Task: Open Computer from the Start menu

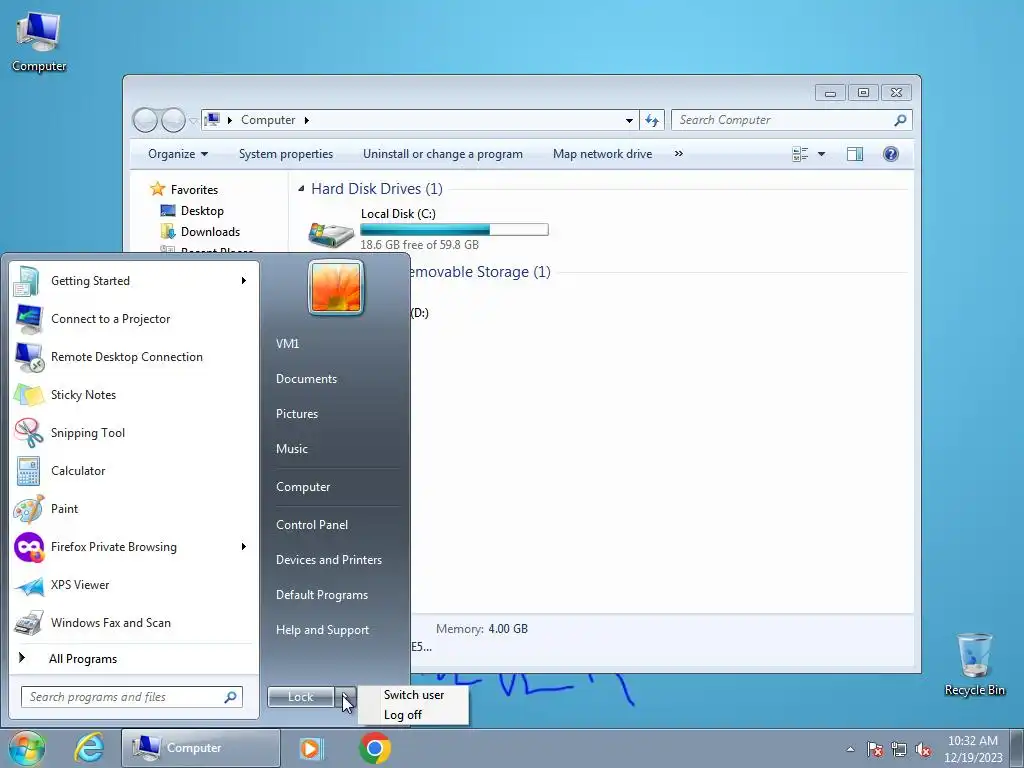Action: 303,487
